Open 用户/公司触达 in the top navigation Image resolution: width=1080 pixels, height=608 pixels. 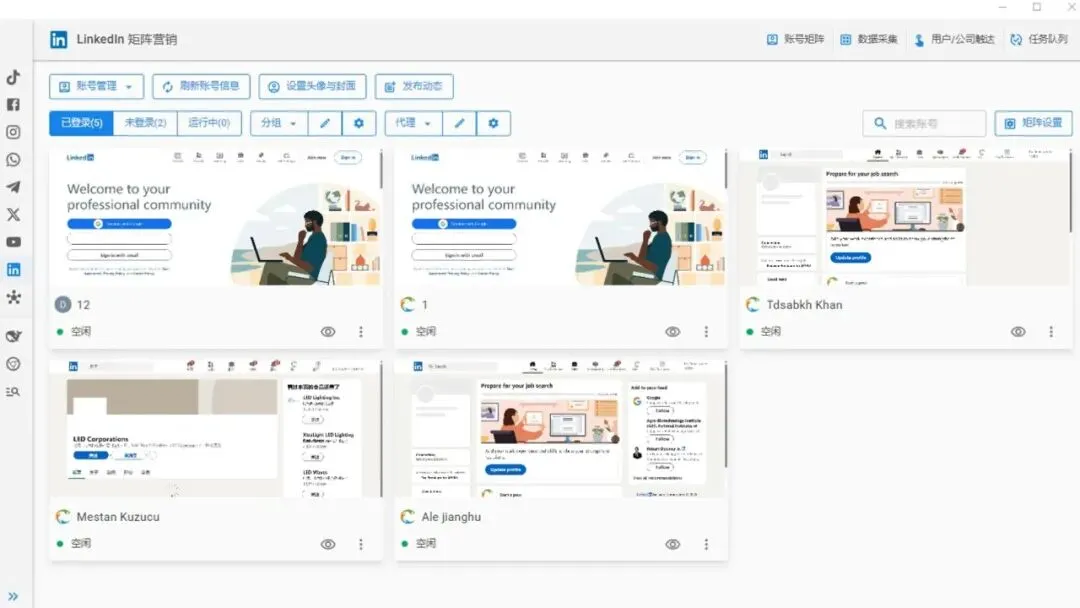(x=954, y=39)
